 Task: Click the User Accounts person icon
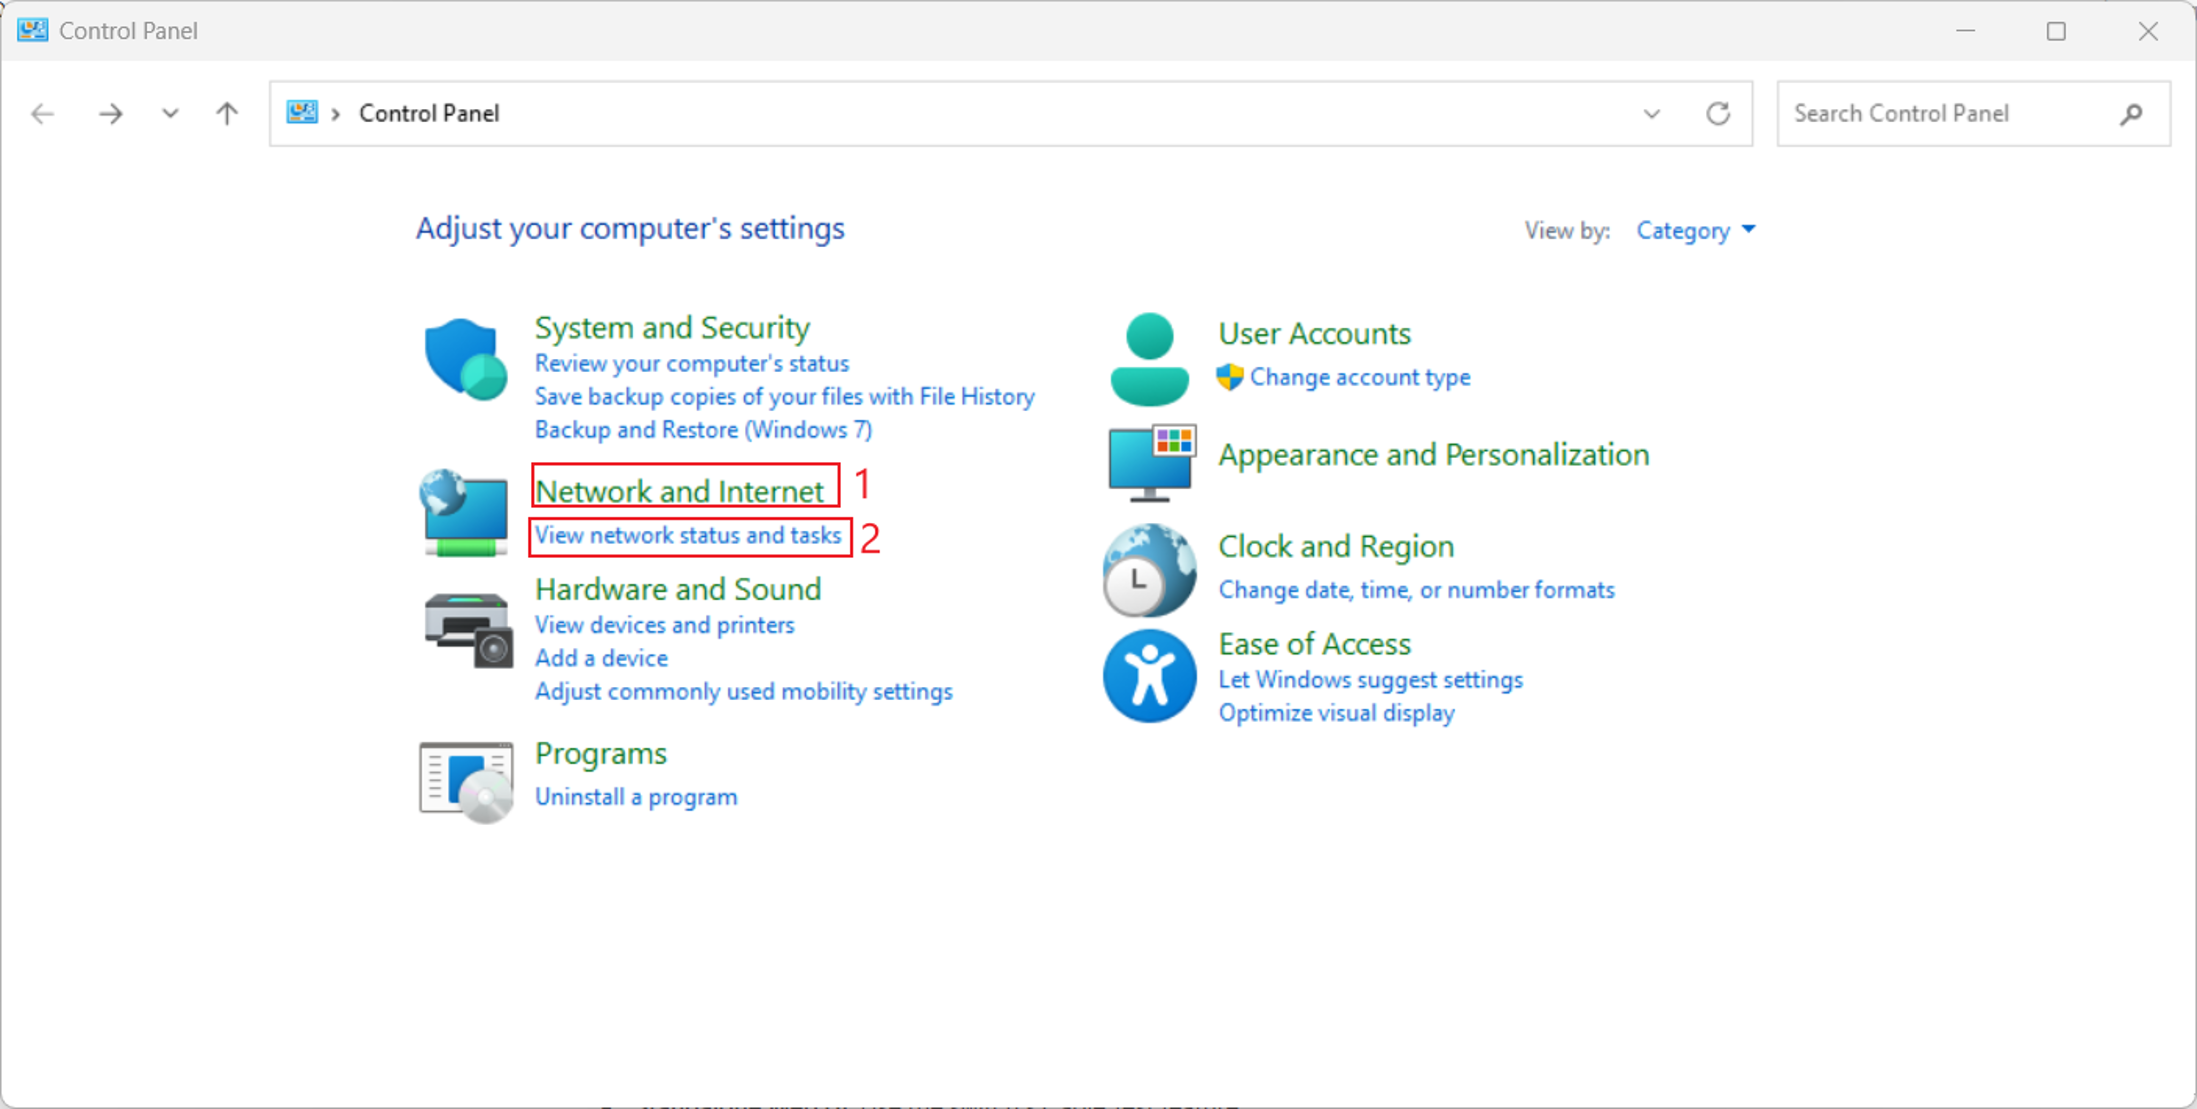pyautogui.click(x=1149, y=359)
